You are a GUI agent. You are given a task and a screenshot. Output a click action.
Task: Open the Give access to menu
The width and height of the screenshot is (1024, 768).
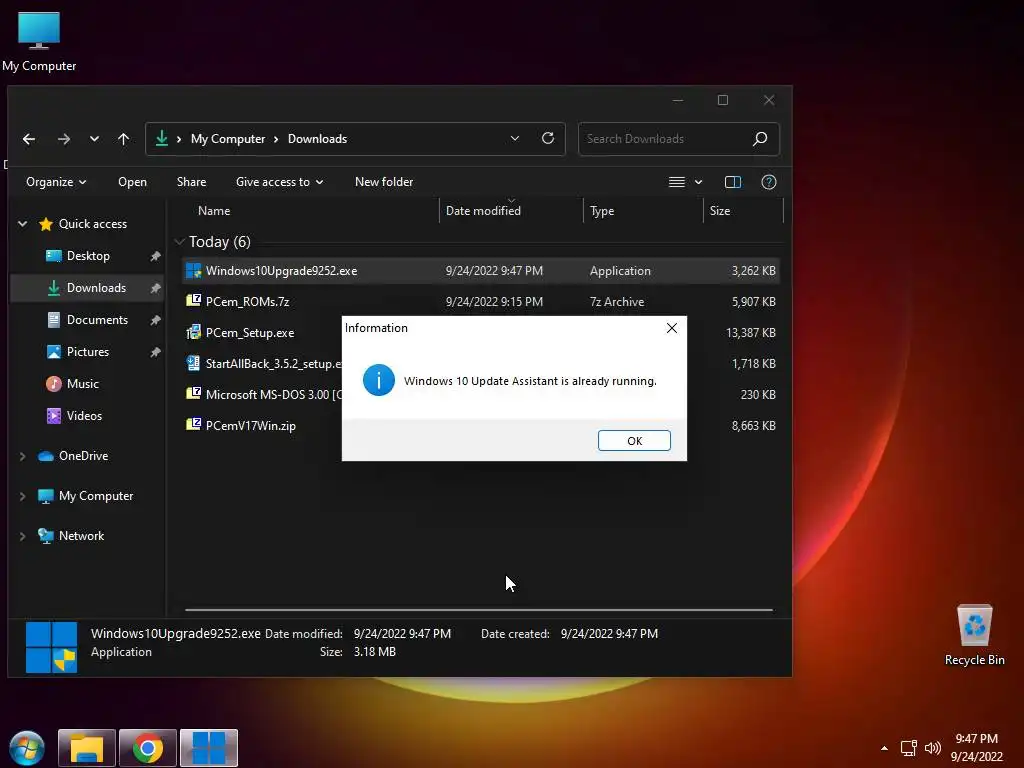point(280,182)
